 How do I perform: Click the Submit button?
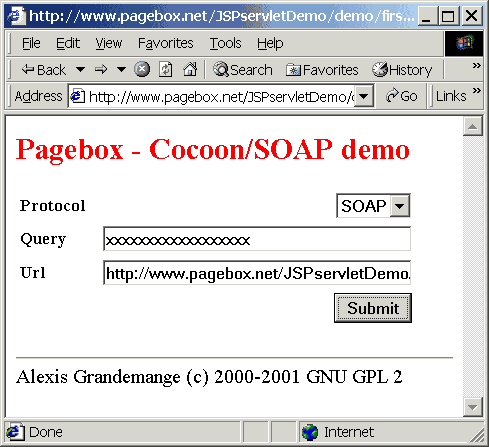pyautogui.click(x=373, y=308)
